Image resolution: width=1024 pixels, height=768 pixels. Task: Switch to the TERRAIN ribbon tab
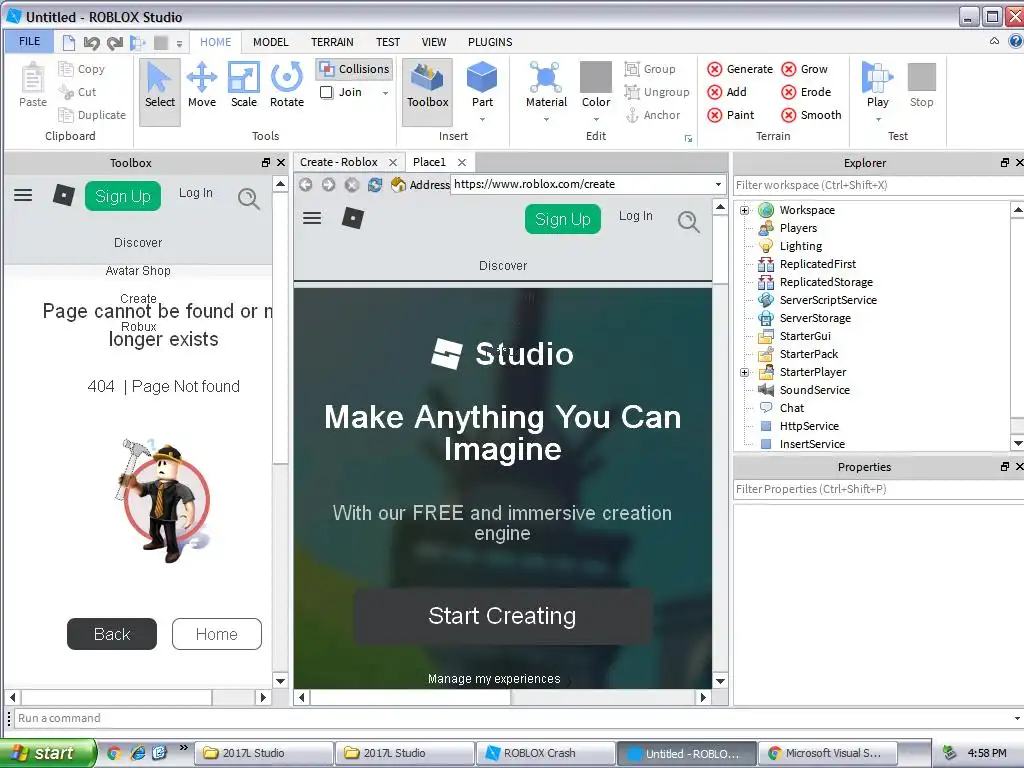coord(332,42)
